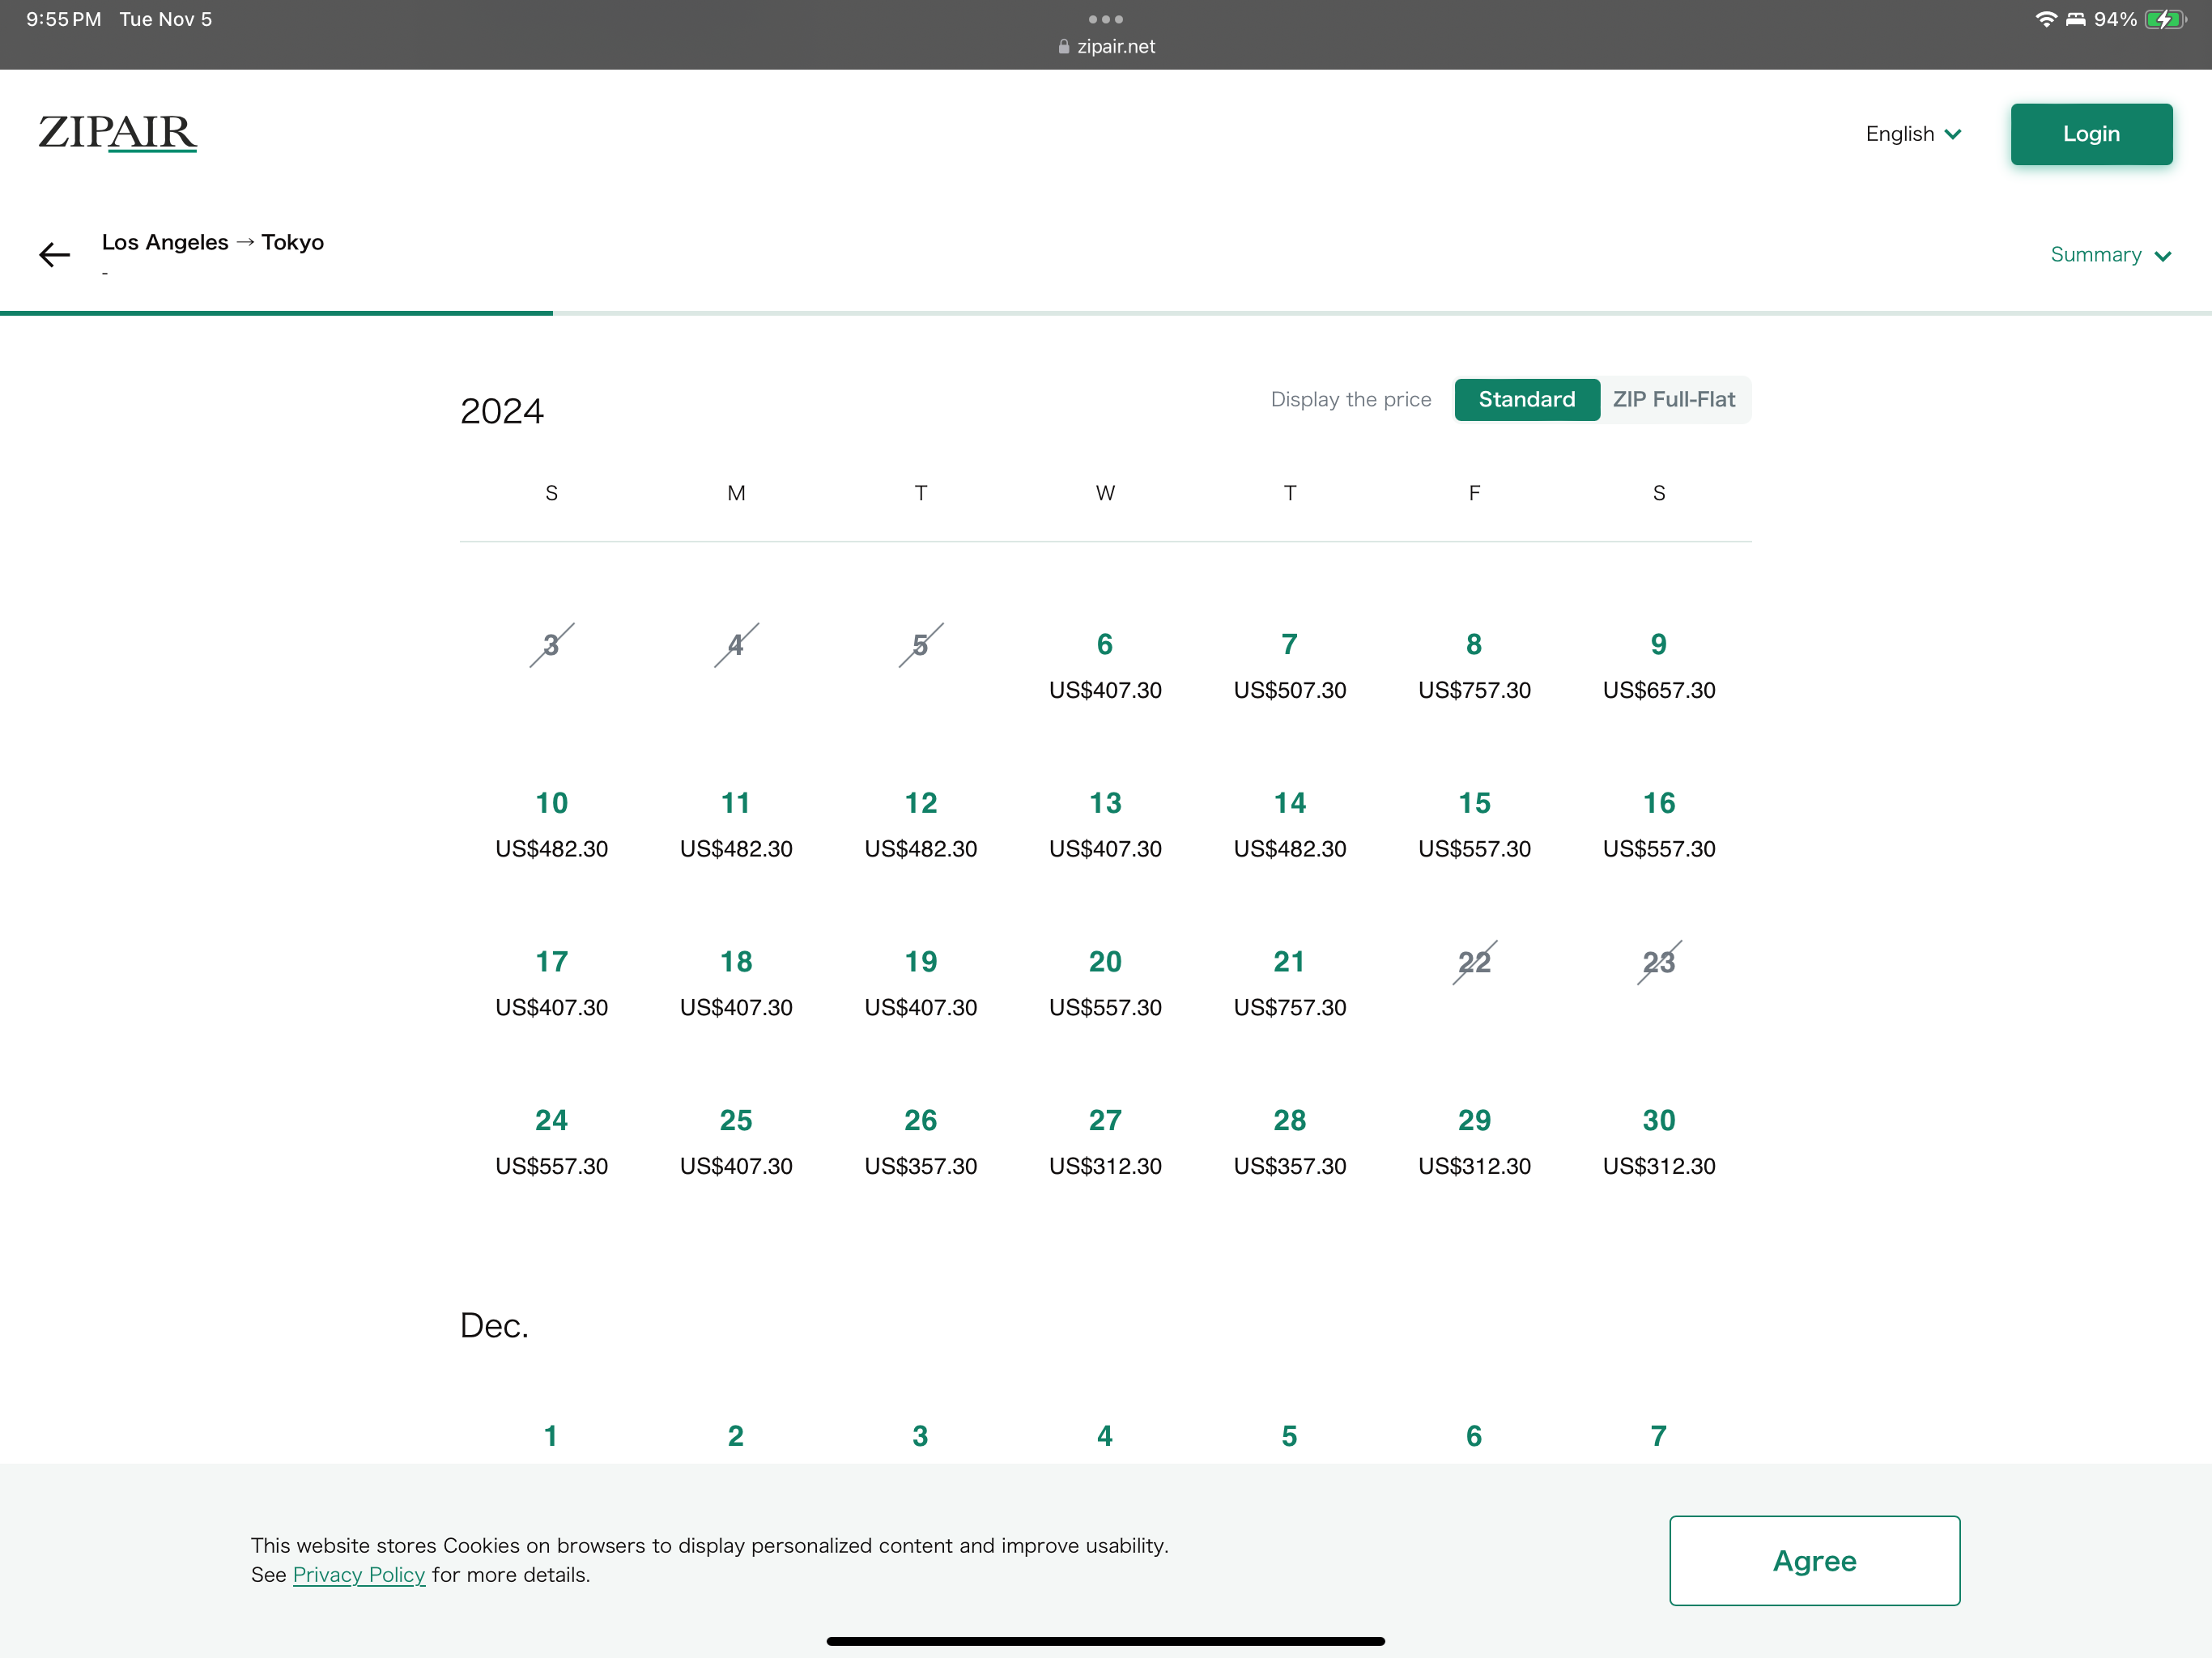Choose November 19 departure date
Viewport: 2212px width, 1658px height.
coord(921,983)
